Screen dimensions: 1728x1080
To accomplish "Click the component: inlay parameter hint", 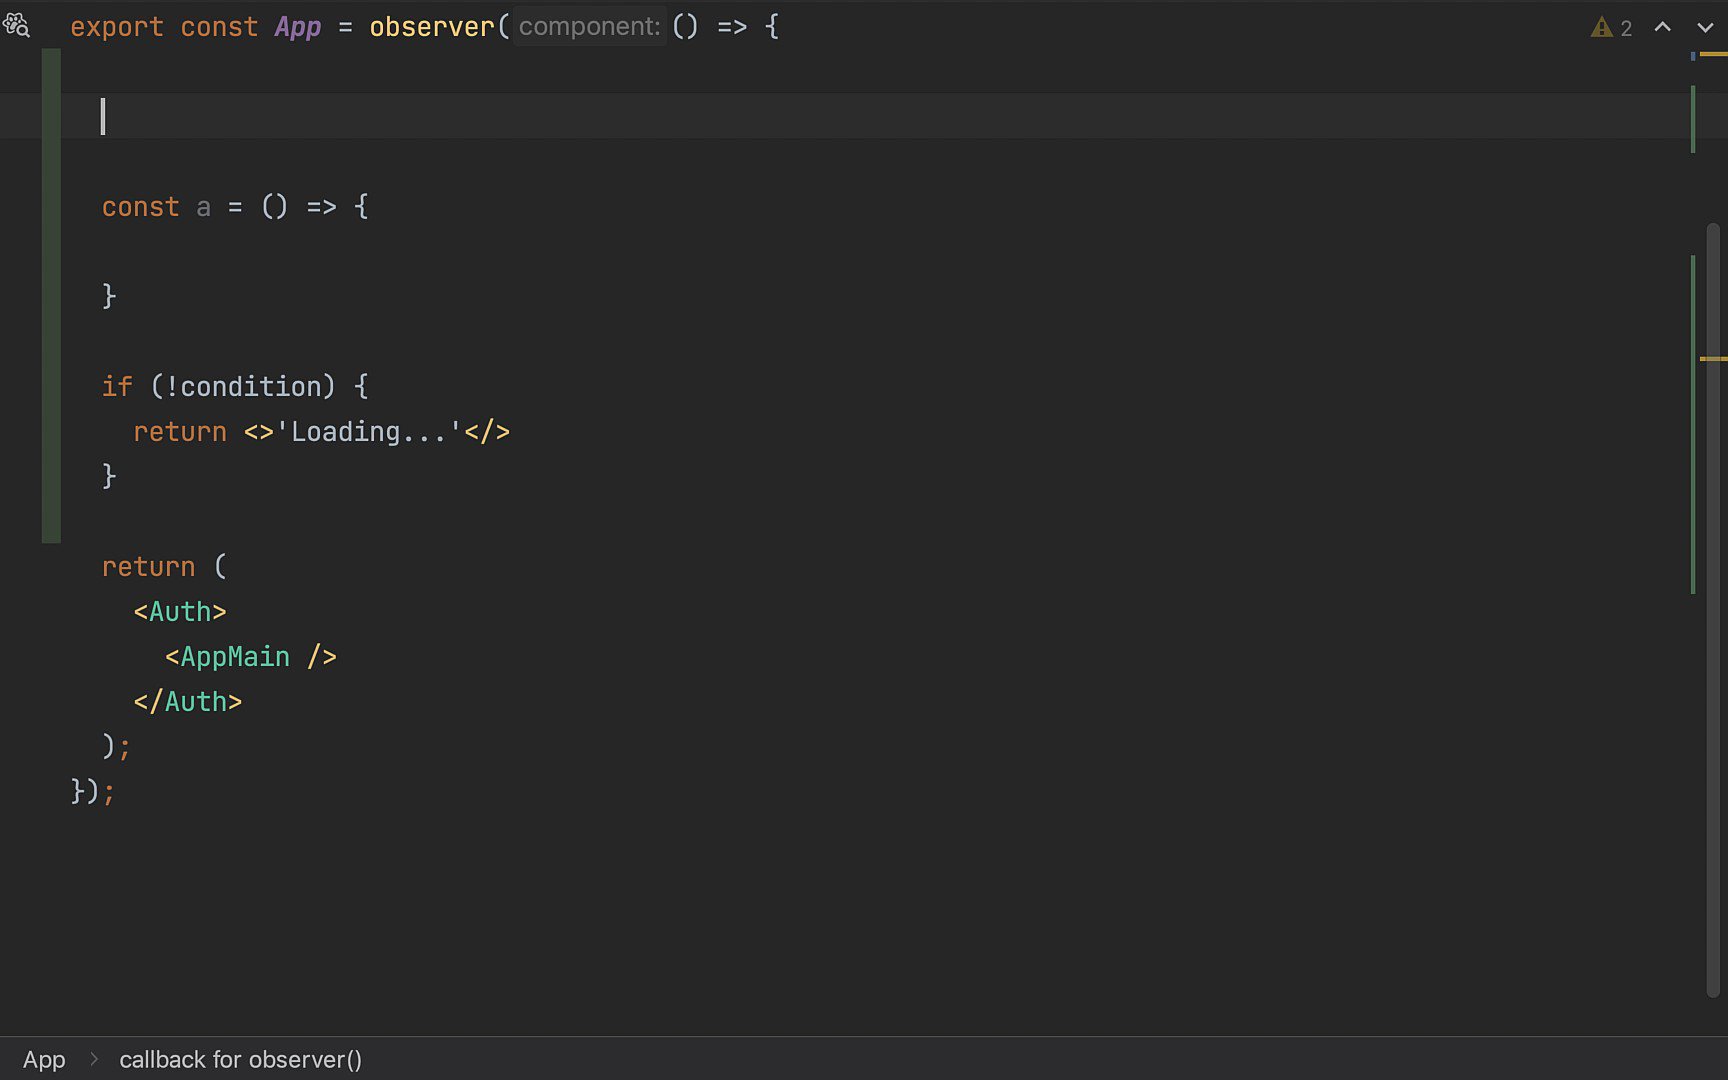I will pos(588,26).
